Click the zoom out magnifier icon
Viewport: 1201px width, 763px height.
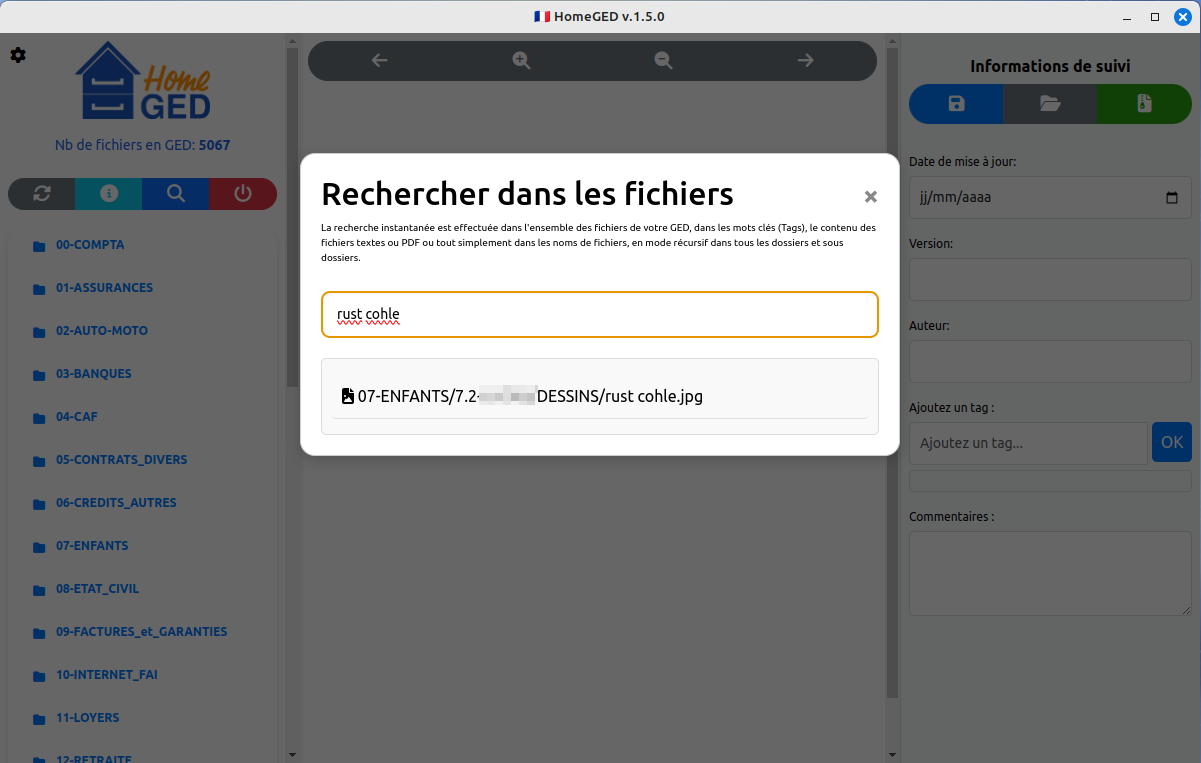pos(663,61)
